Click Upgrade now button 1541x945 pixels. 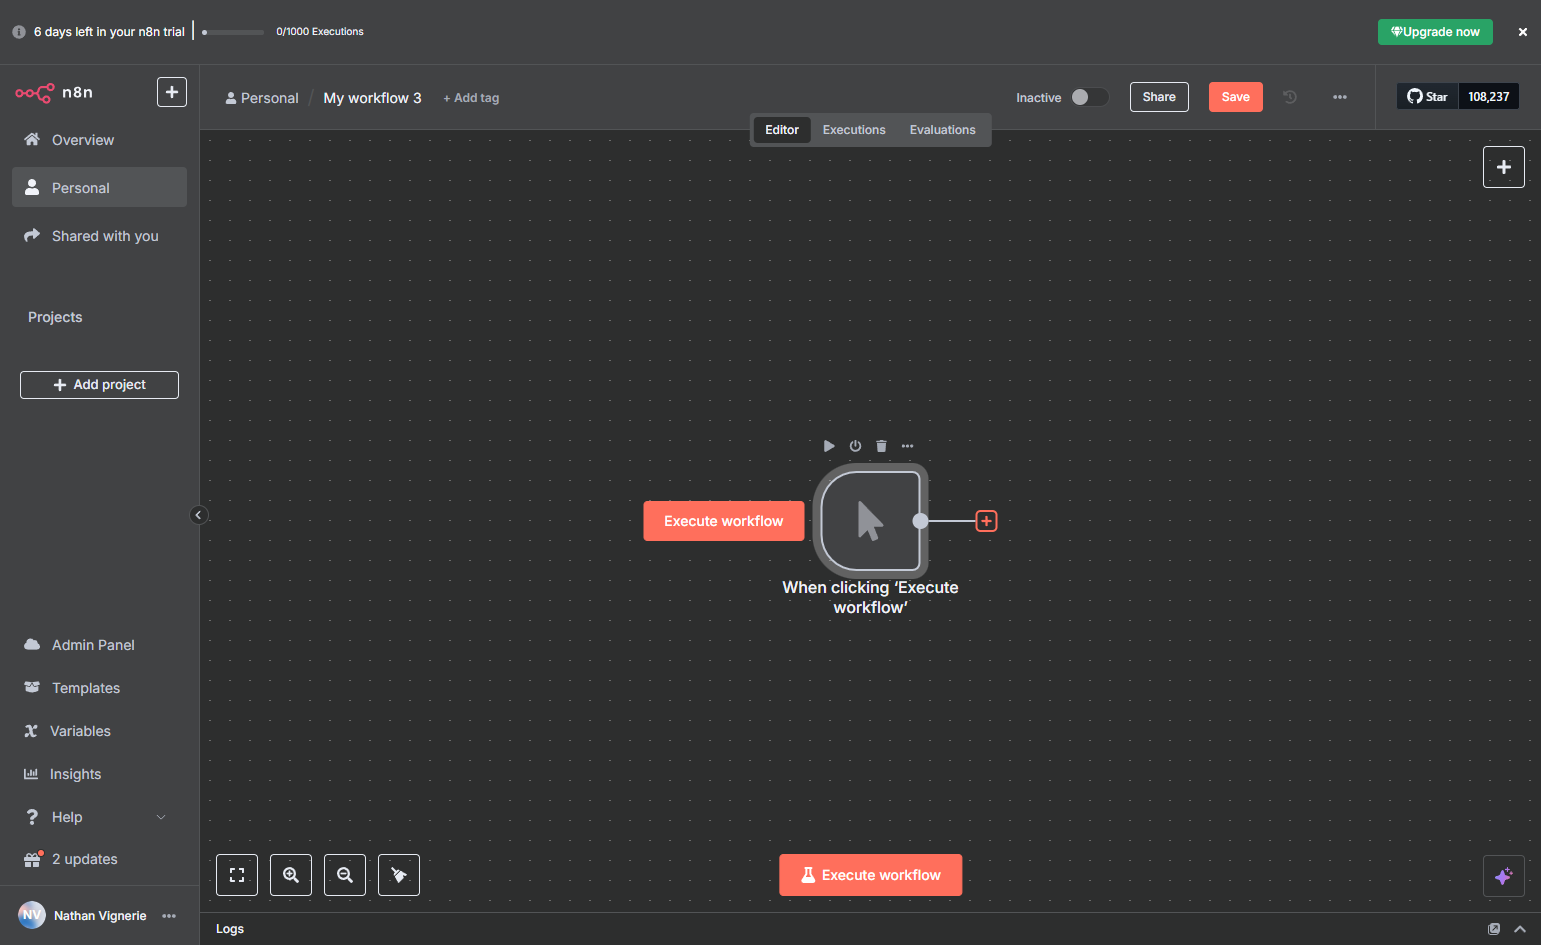pyautogui.click(x=1435, y=32)
